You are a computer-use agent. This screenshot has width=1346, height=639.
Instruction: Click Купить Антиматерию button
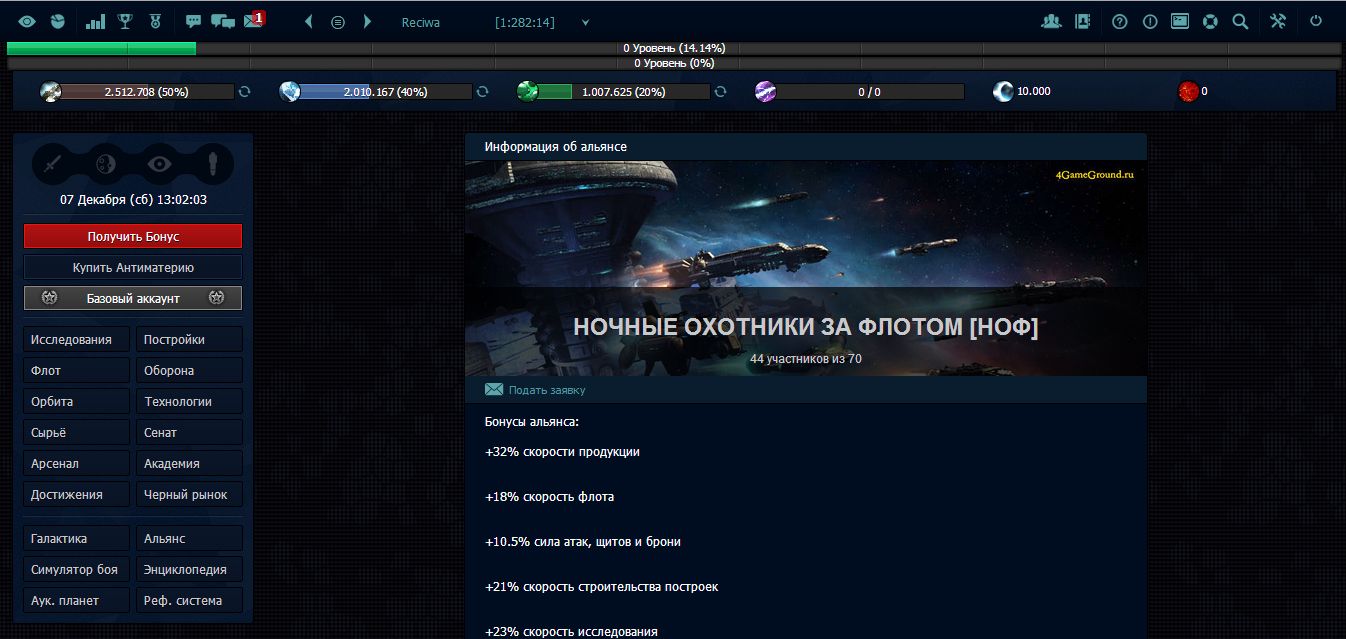tap(133, 267)
